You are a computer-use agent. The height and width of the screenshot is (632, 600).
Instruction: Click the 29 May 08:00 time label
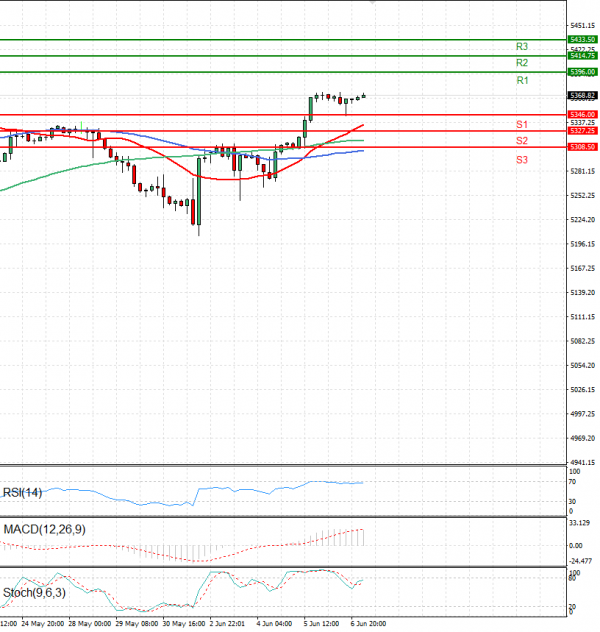click(x=137, y=624)
